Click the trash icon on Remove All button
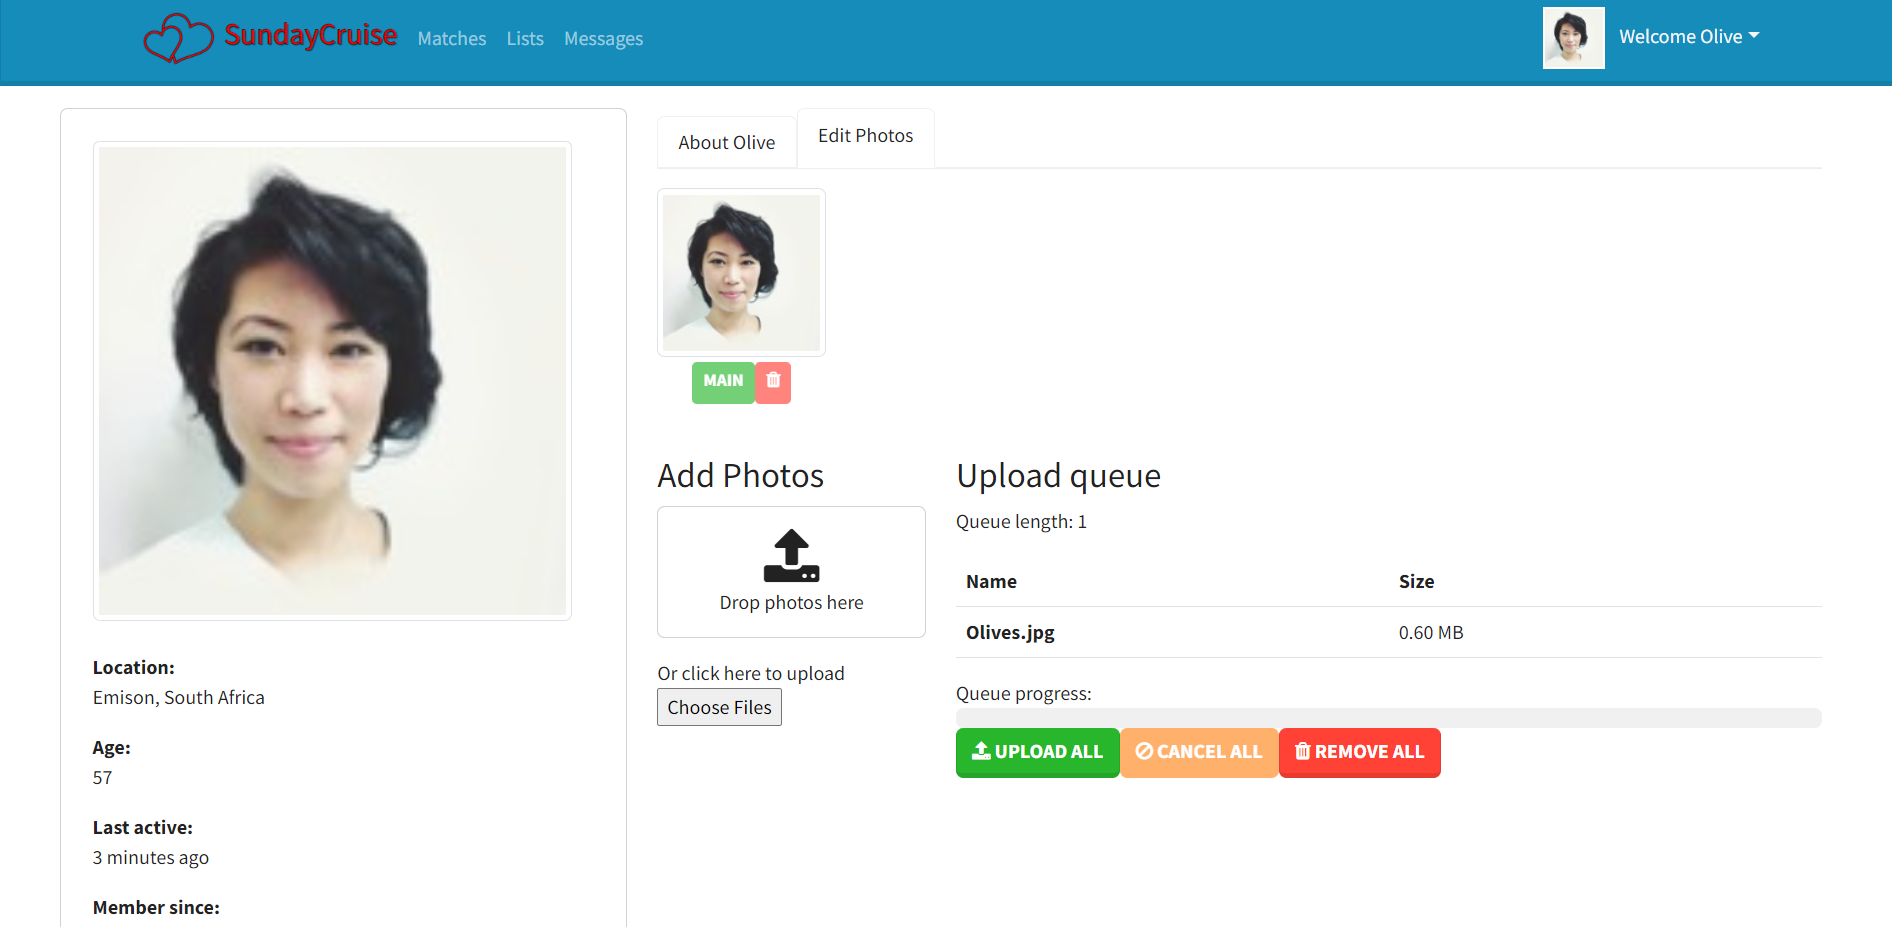Image resolution: width=1892 pixels, height=927 pixels. [1303, 751]
